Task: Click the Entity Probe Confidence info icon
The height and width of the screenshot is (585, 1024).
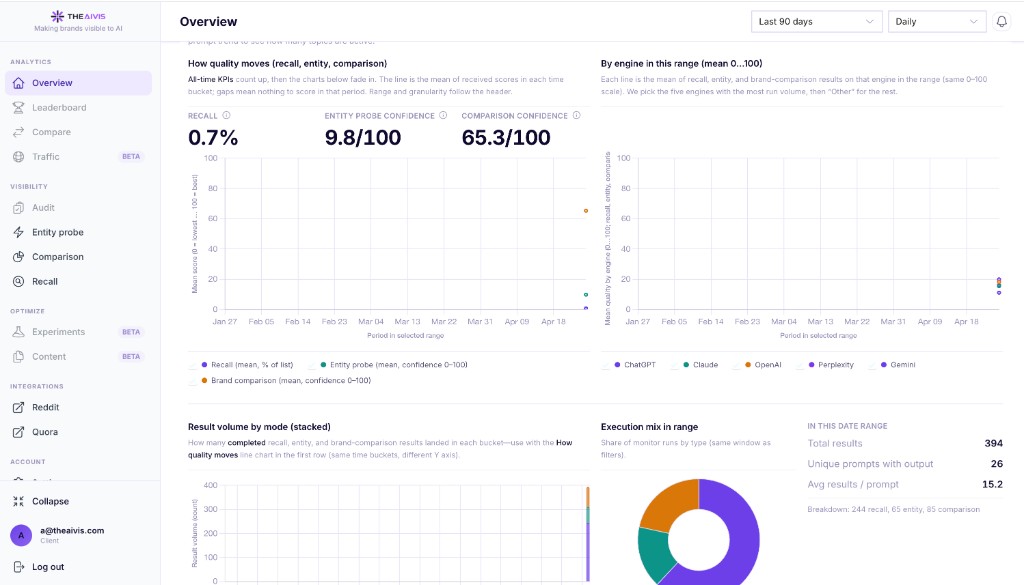Action: [x=443, y=116]
